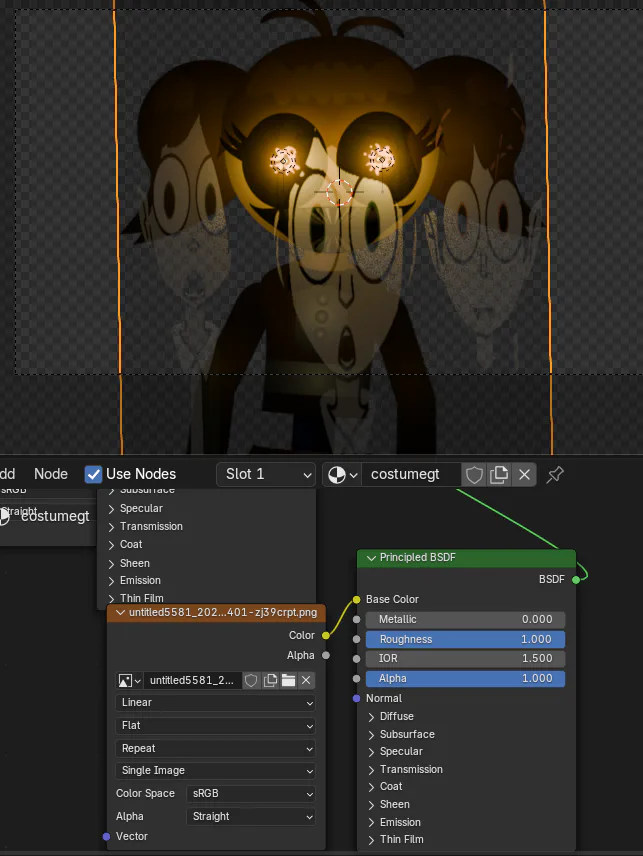
Task: Click the Alpha output socket of image node
Action: pyautogui.click(x=326, y=655)
